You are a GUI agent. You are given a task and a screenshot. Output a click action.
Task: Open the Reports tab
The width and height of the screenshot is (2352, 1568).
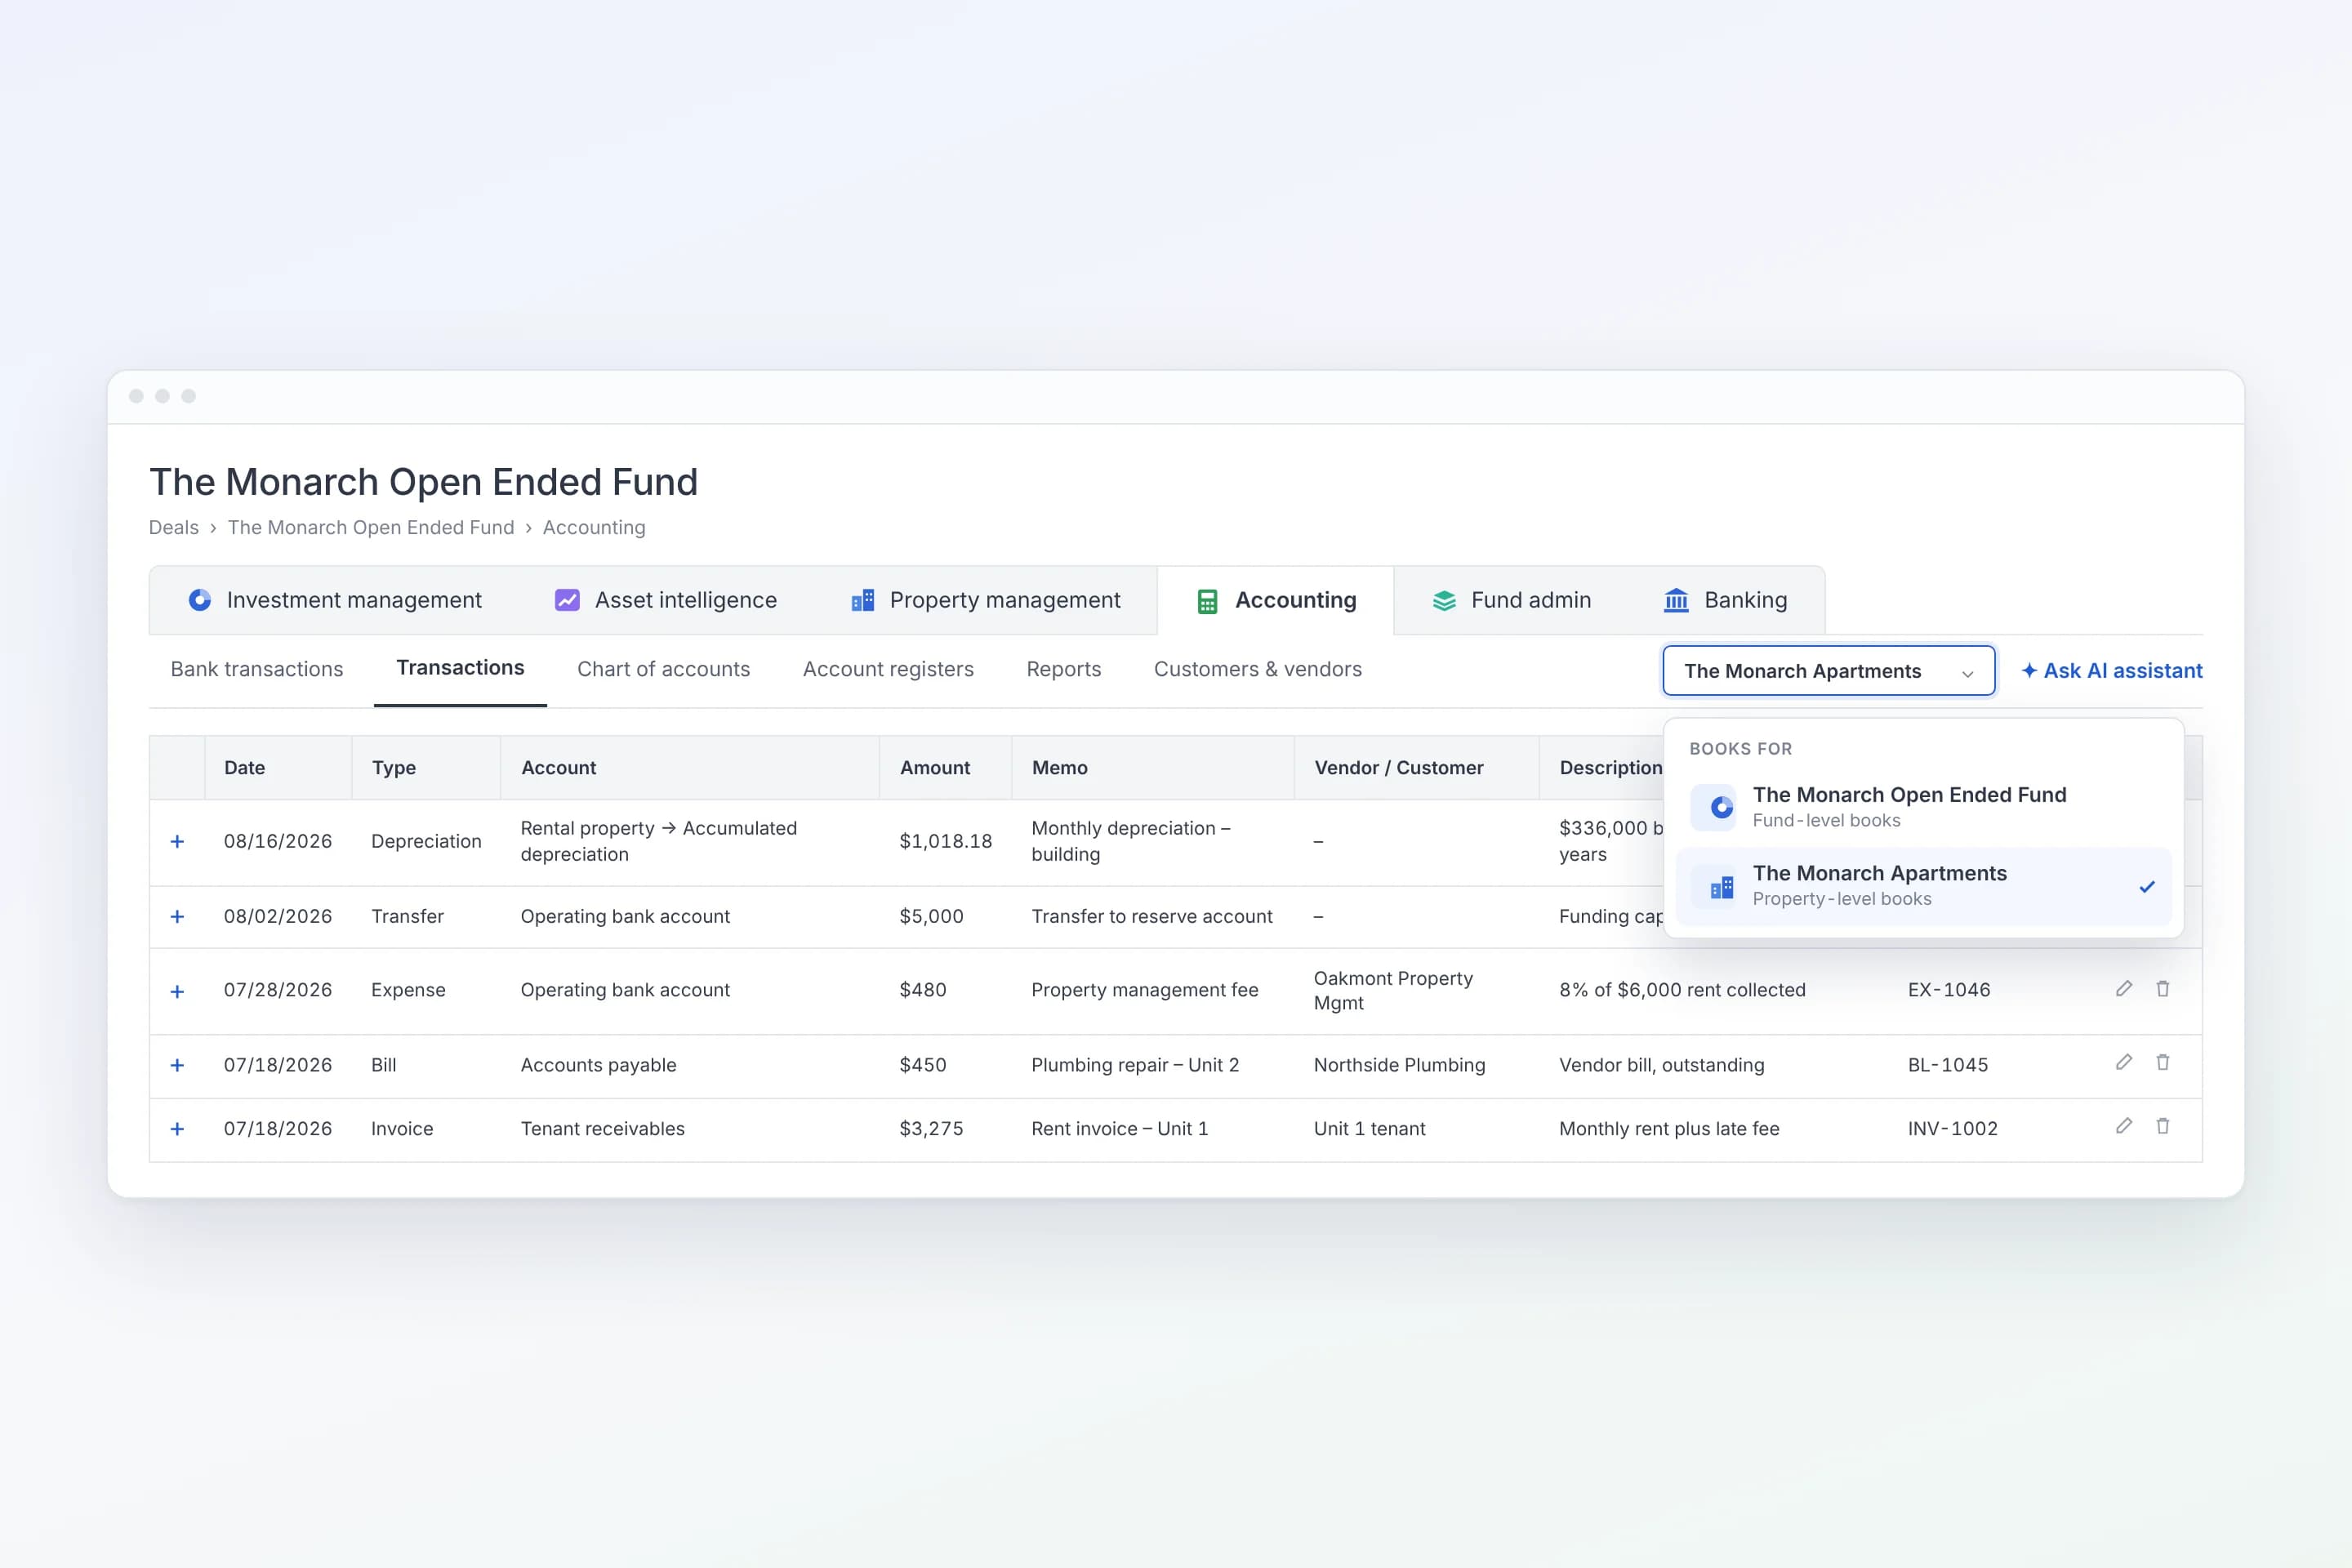(x=1064, y=669)
